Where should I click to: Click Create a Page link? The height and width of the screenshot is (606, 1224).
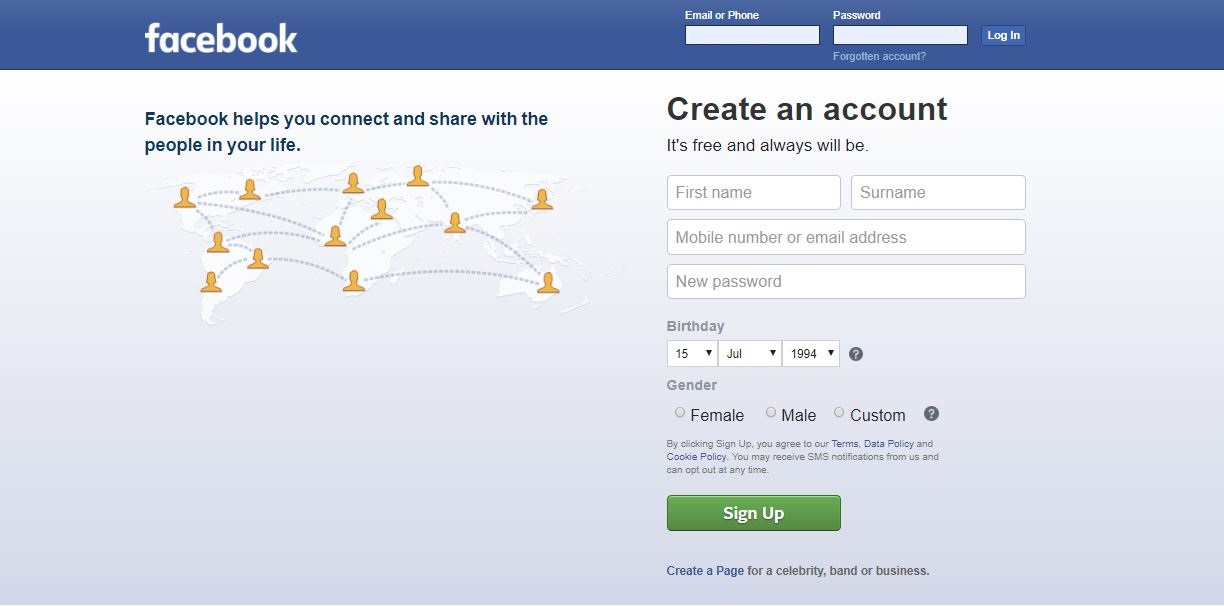click(705, 570)
